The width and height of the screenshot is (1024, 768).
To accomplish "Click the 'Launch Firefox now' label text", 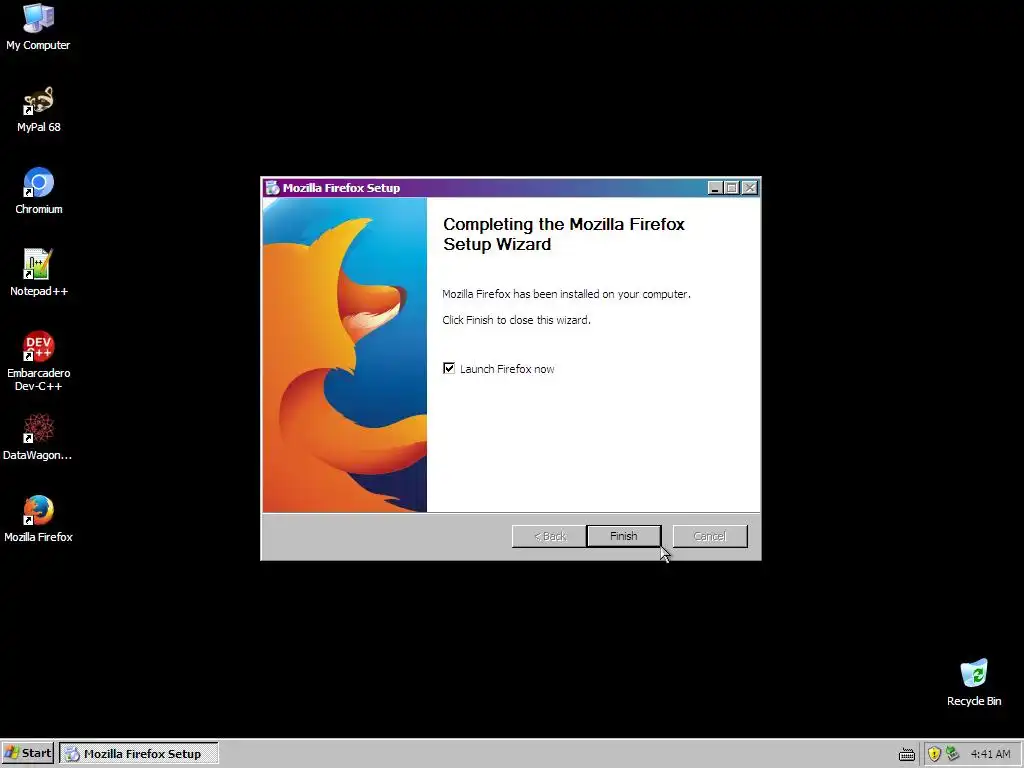I will point(507,369).
